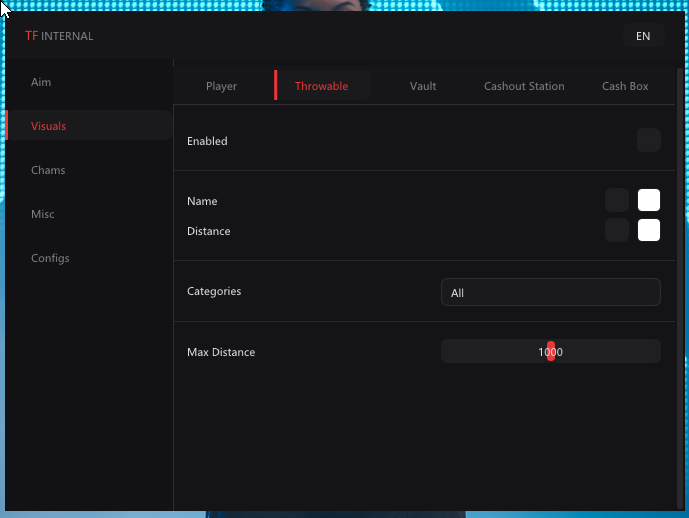Click the Max Distance slider handle
Screen dimensions: 689x518
tap(551, 351)
